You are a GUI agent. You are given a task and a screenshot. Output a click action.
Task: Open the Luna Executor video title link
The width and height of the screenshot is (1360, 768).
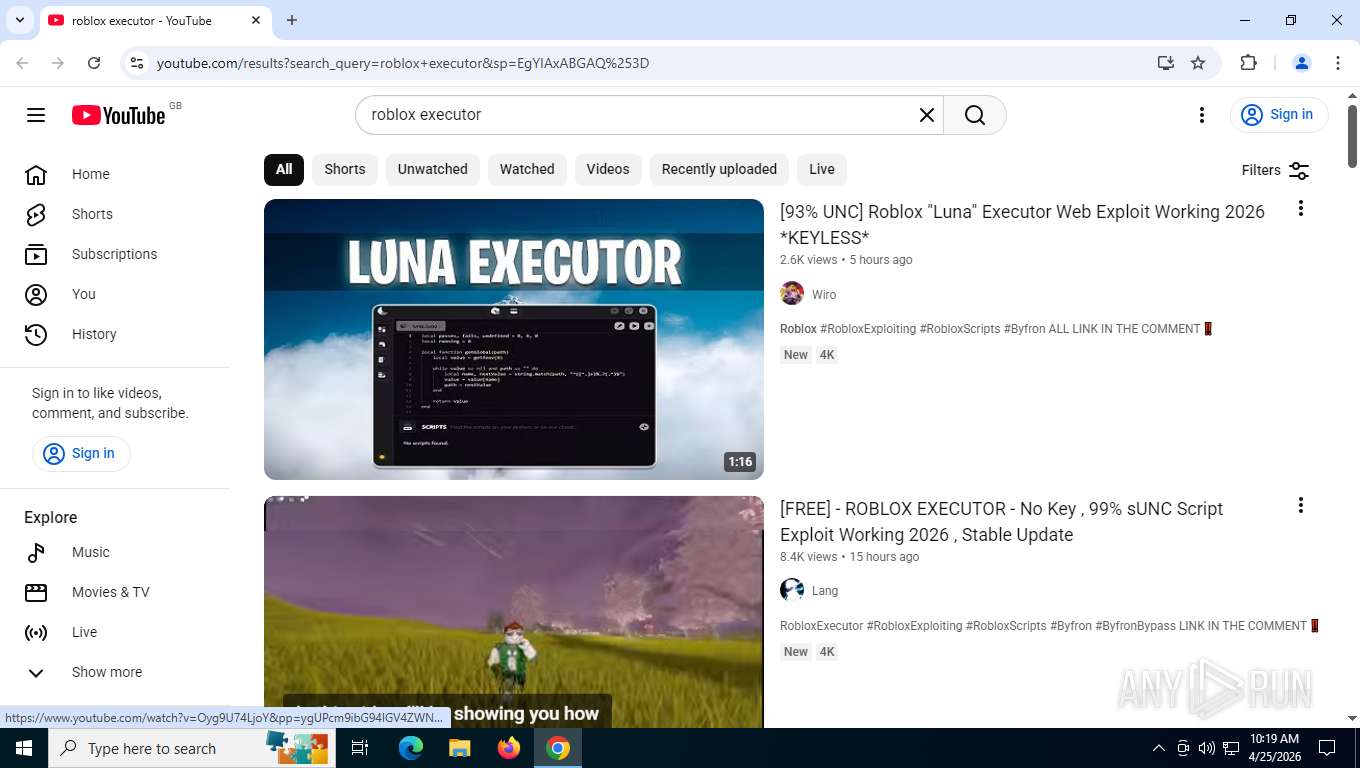(1022, 224)
